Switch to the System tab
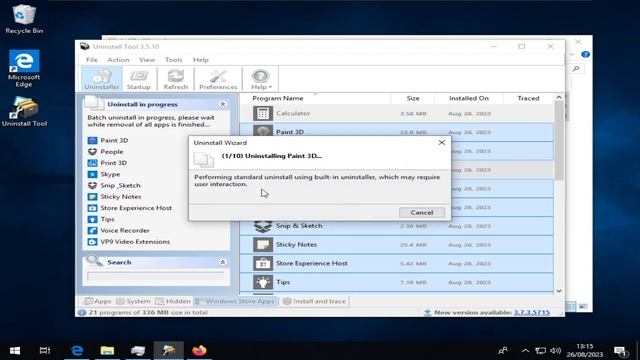640x360 pixels. 133,301
